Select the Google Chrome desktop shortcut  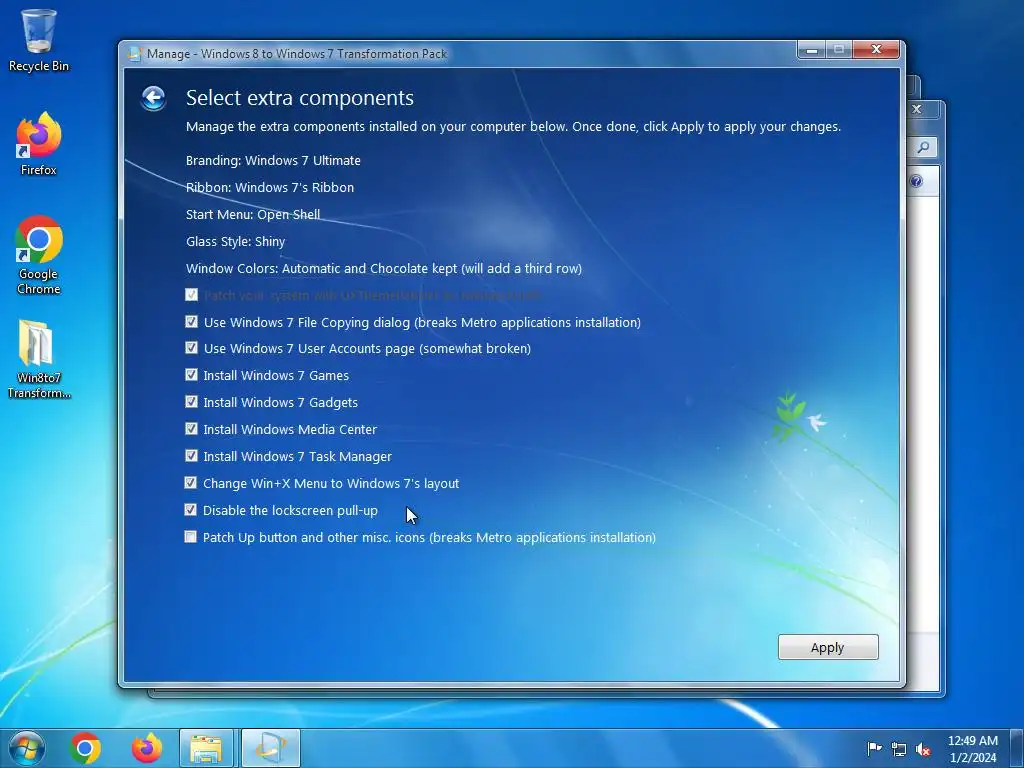tap(39, 255)
